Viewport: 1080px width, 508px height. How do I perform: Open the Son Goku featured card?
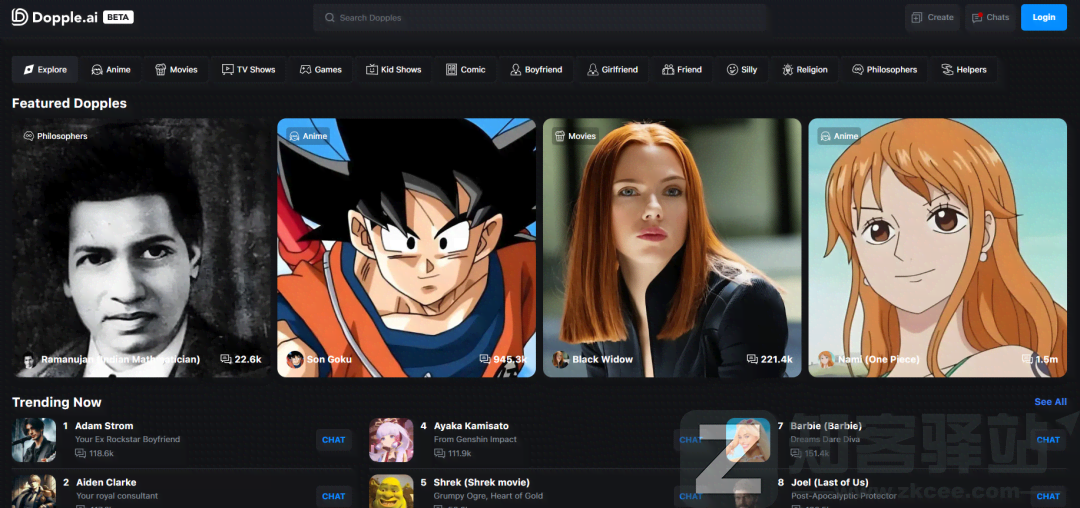click(406, 247)
